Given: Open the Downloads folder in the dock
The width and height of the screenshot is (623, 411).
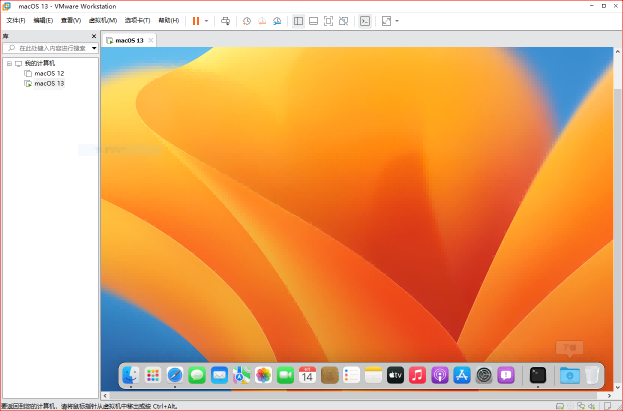Looking at the screenshot, I should (x=570, y=375).
